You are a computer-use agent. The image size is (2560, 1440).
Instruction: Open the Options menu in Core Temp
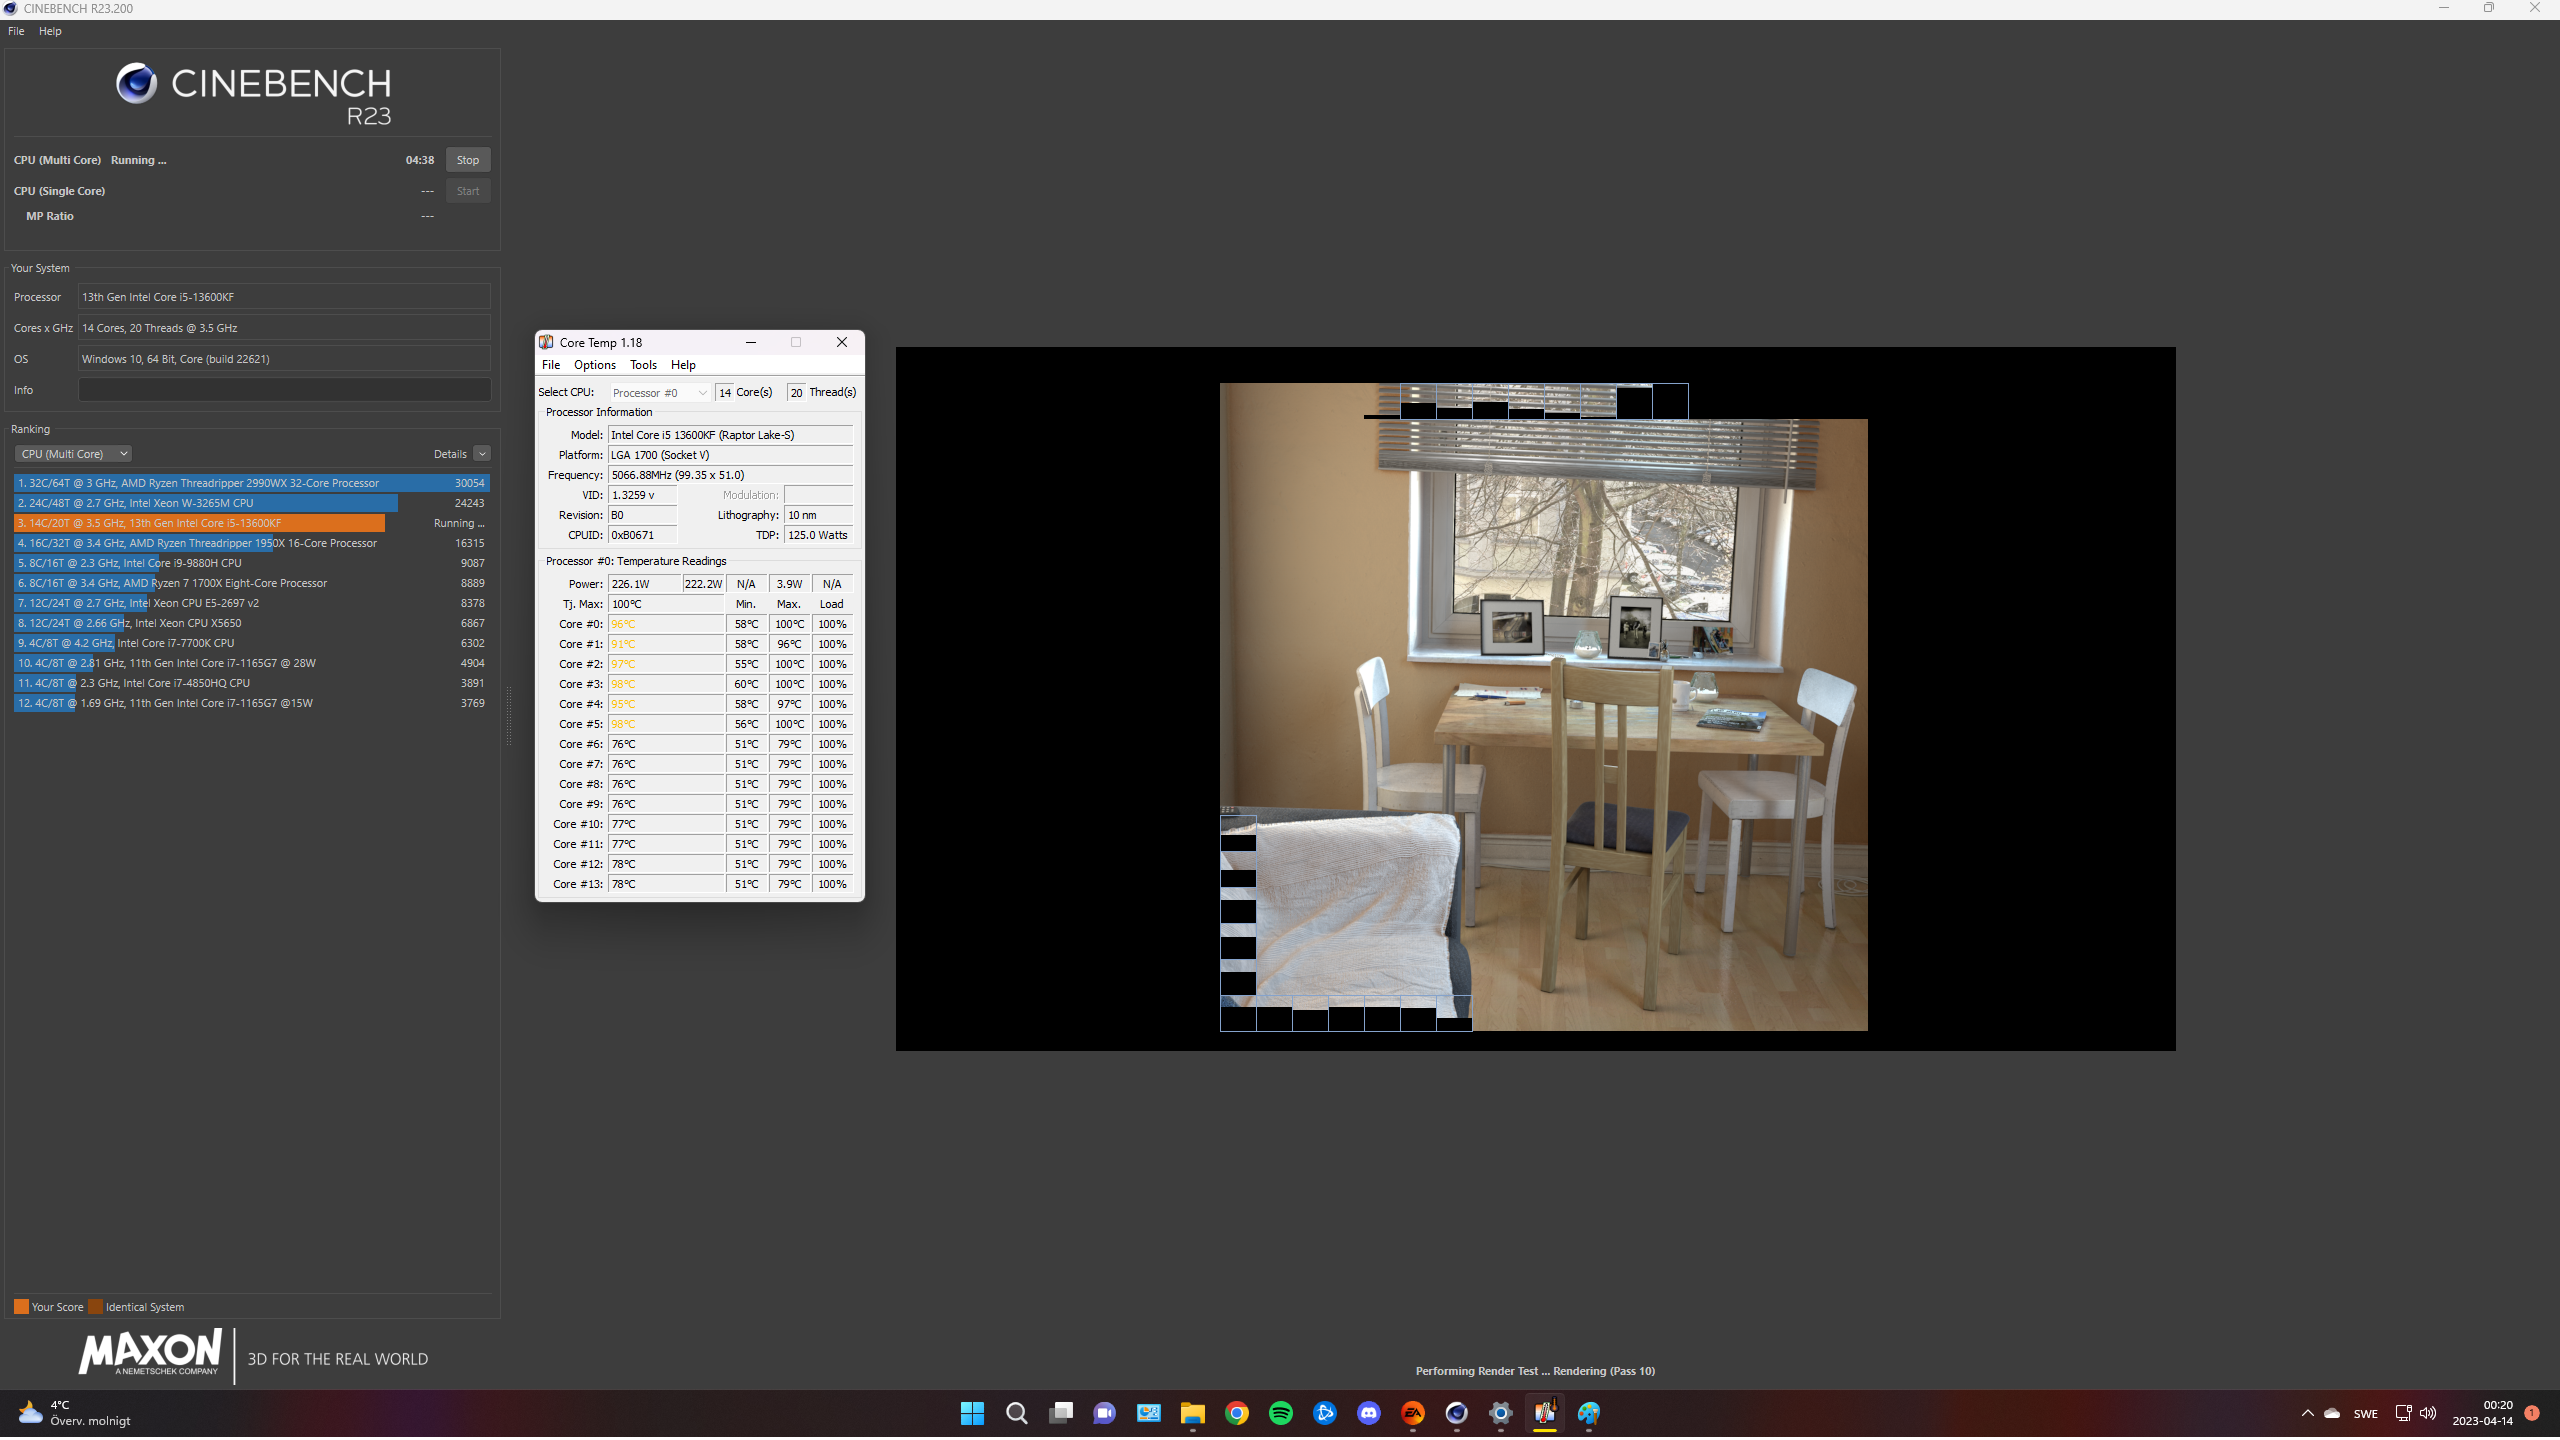coord(594,364)
